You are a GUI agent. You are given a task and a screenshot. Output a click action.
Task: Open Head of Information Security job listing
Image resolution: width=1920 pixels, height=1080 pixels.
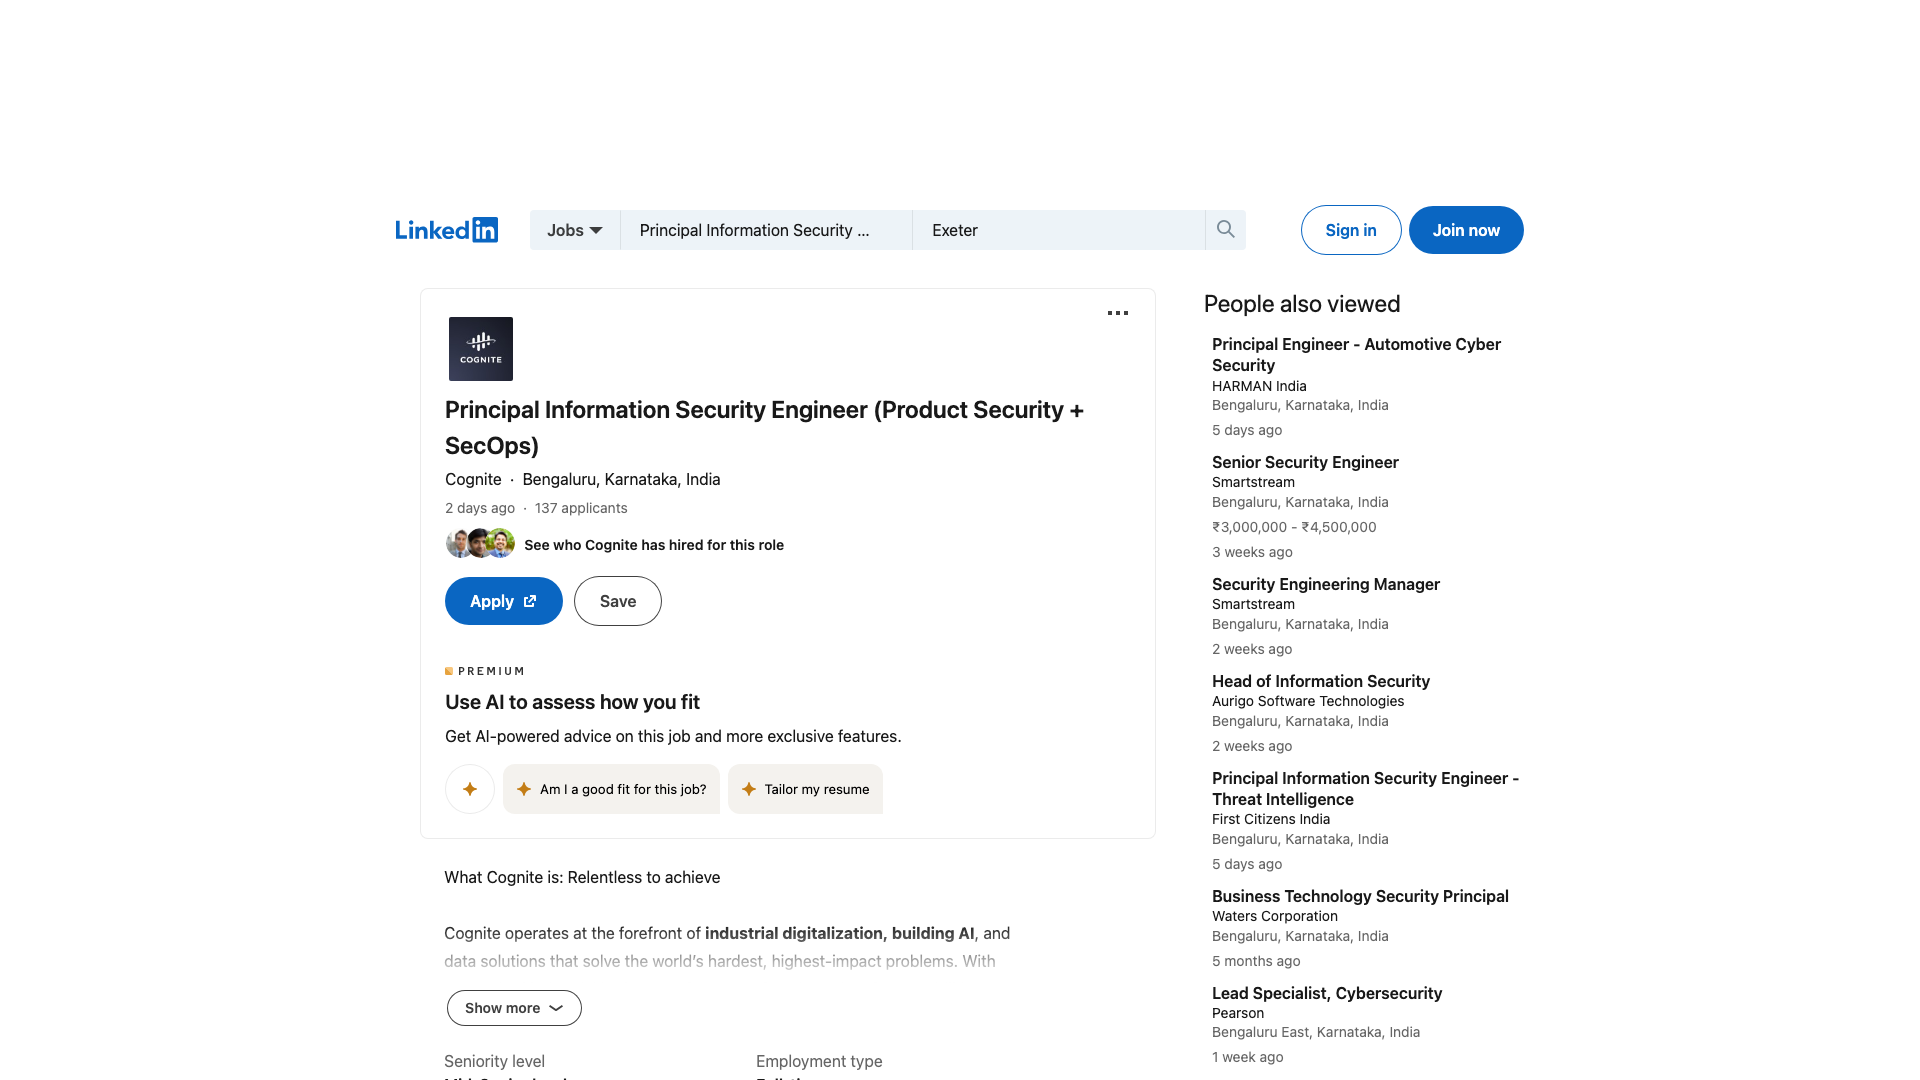pyautogui.click(x=1321, y=681)
